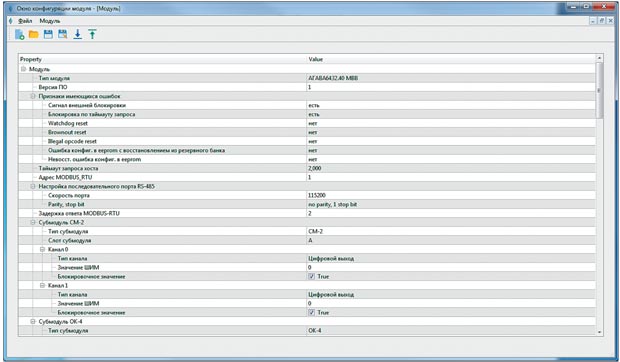The width and height of the screenshot is (620, 362).
Task: Select the Адрес MODBUS_RTU row
Action: tap(307, 177)
